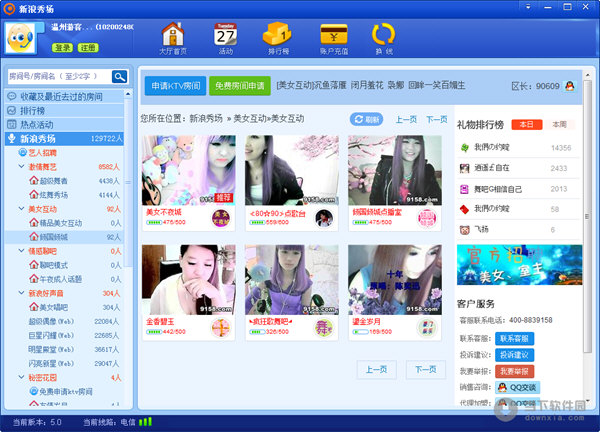Image resolution: width=600 pixels, height=432 pixels.
Task: Click the top 下一页 link
Action: tap(437, 119)
